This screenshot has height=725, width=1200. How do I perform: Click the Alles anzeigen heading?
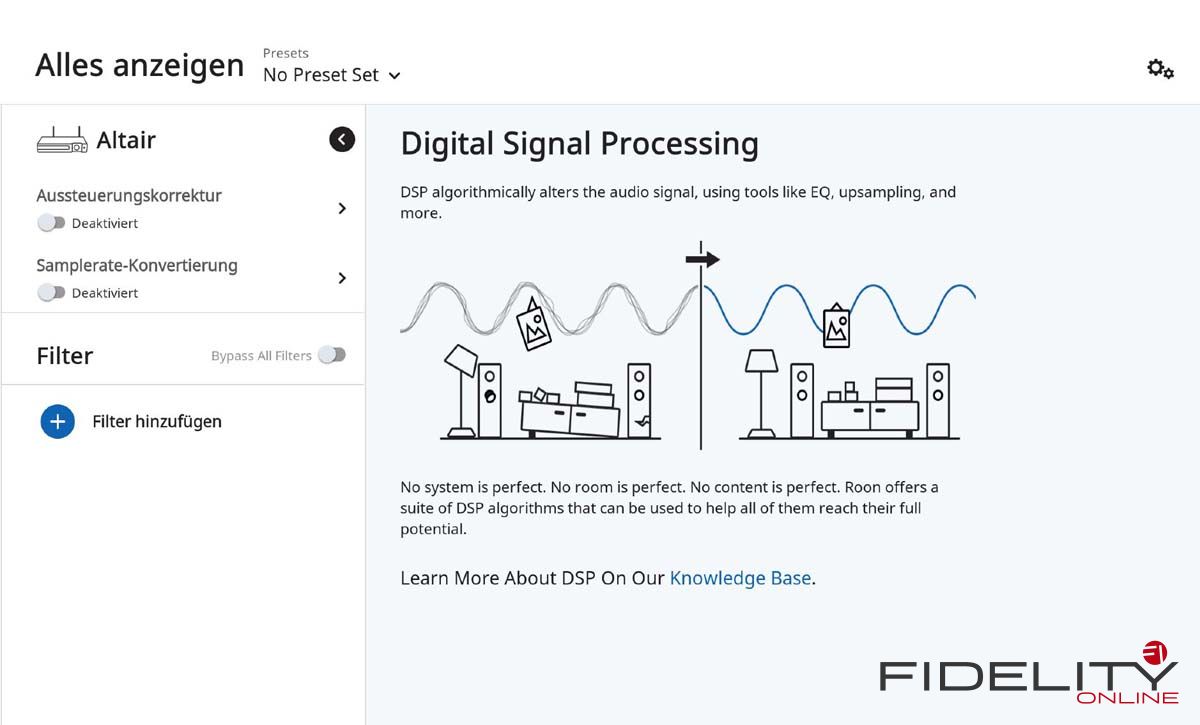coord(140,66)
